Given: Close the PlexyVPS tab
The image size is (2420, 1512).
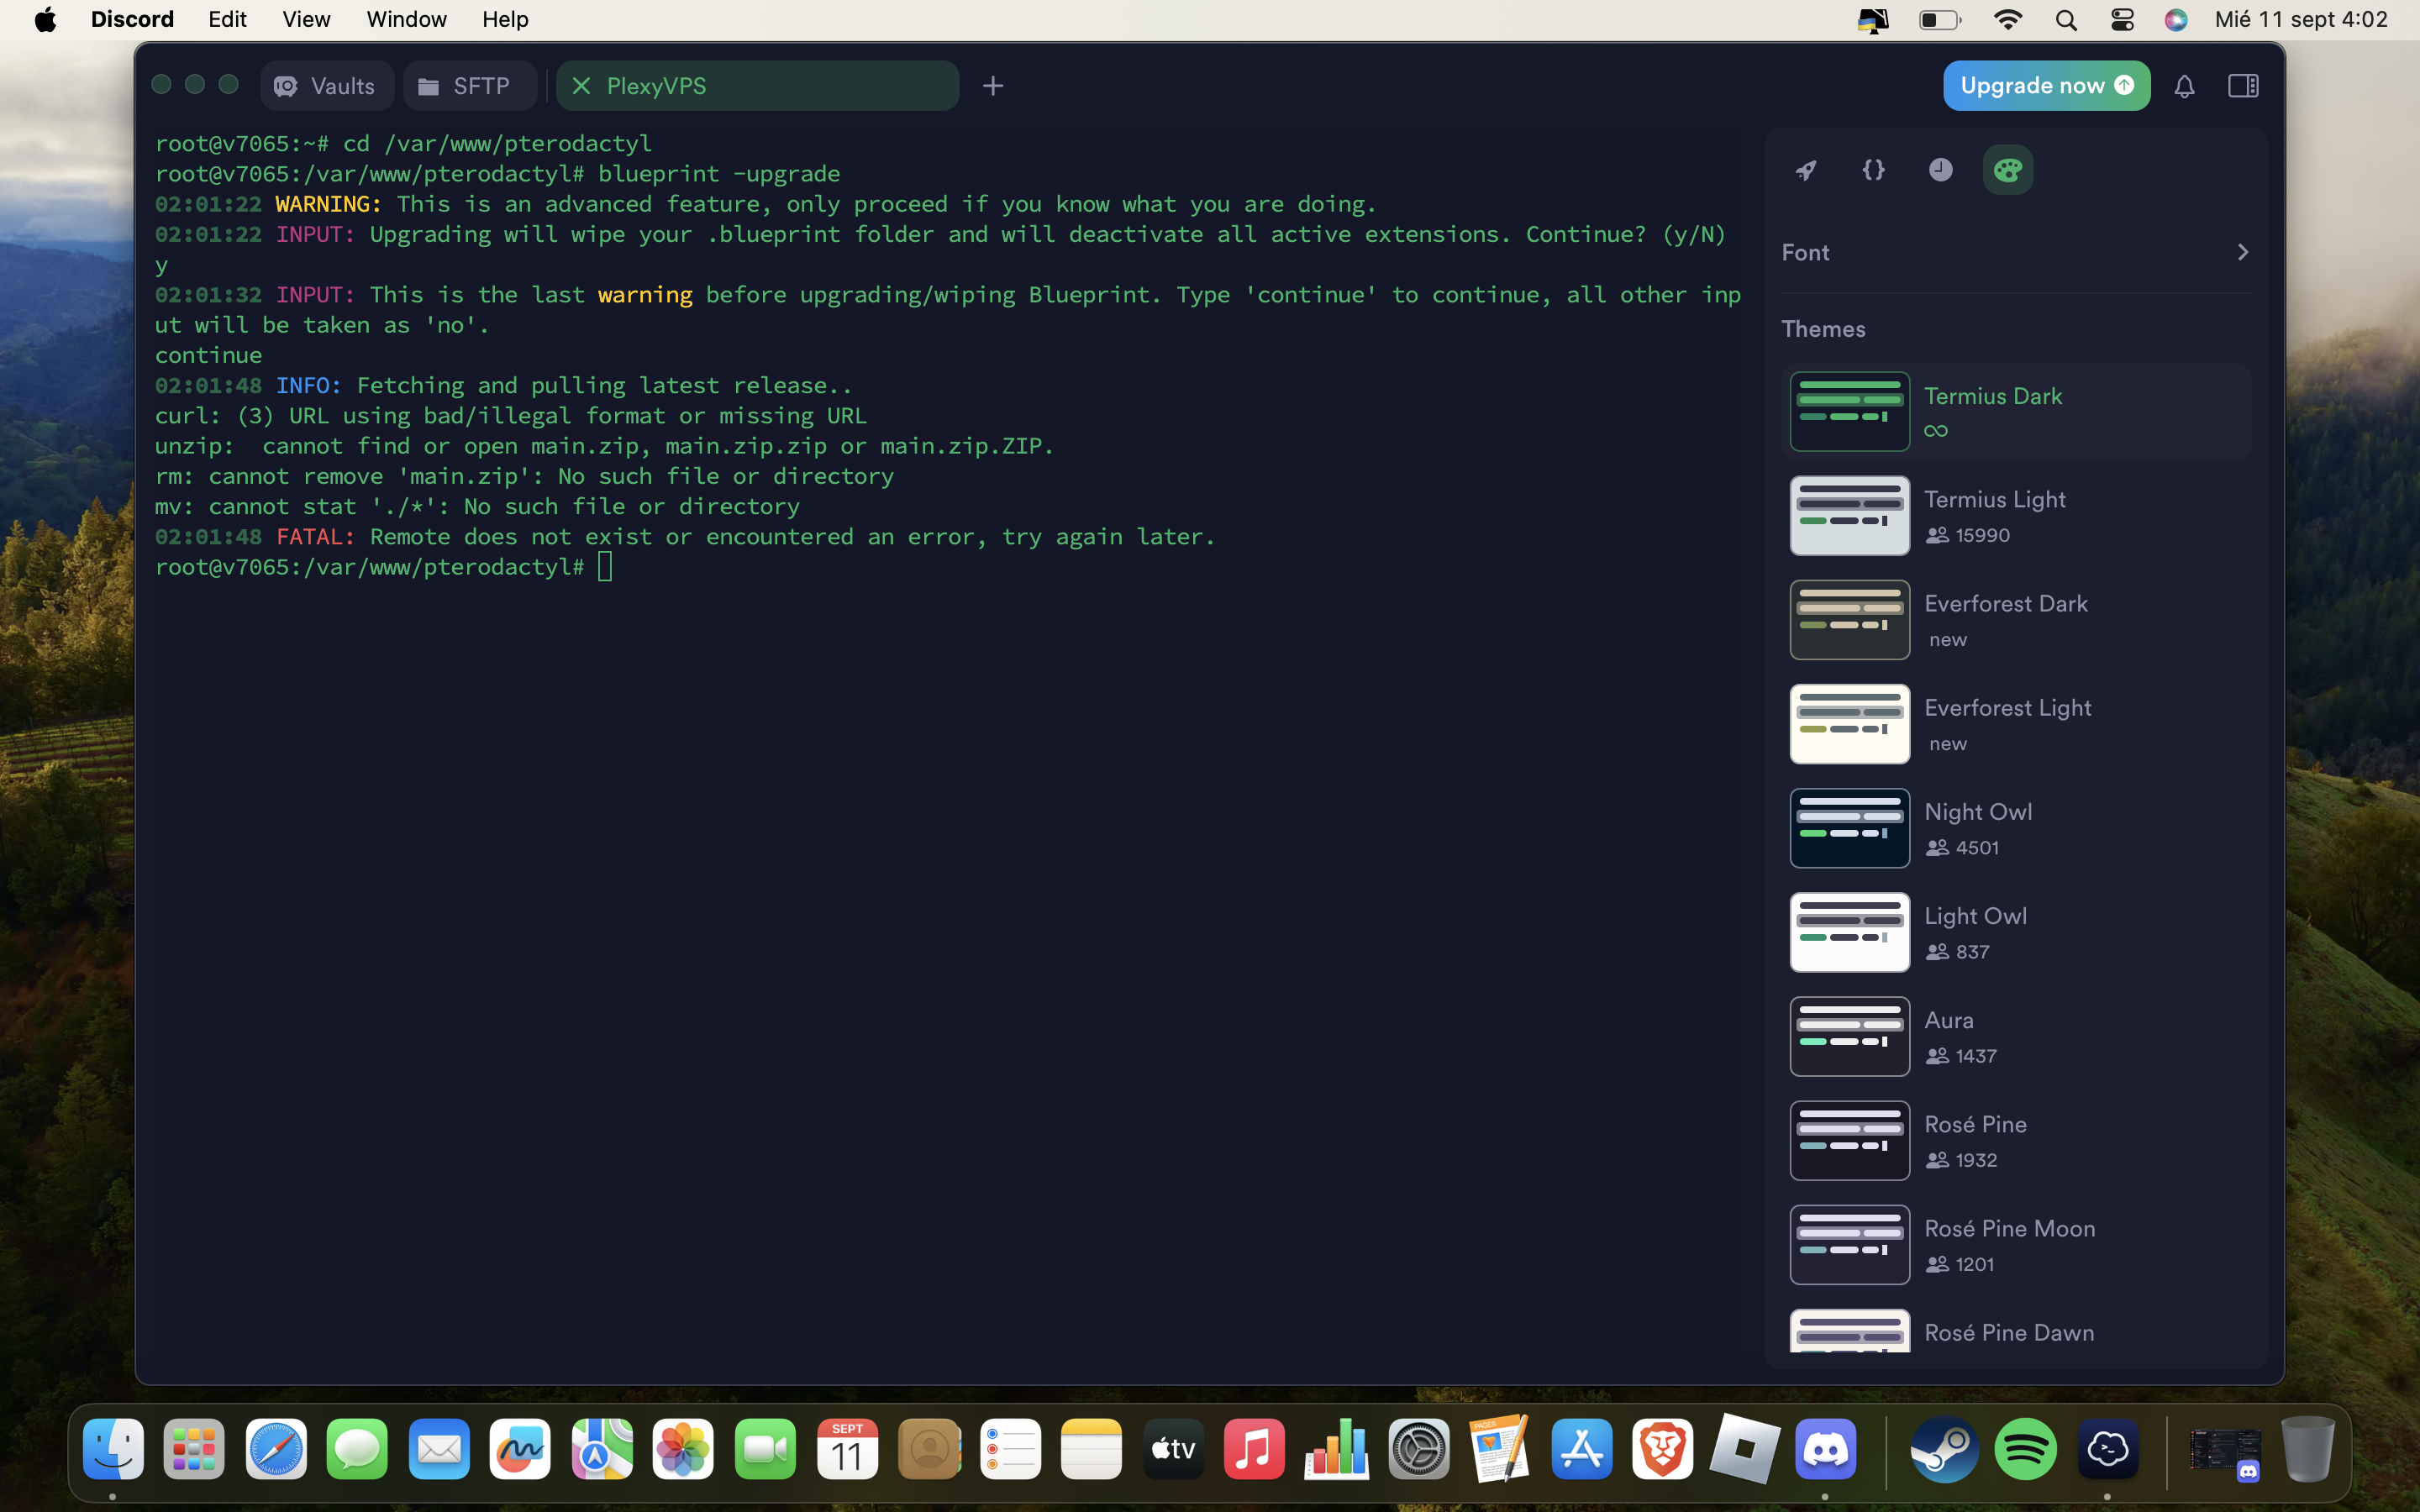Looking at the screenshot, I should [581, 86].
